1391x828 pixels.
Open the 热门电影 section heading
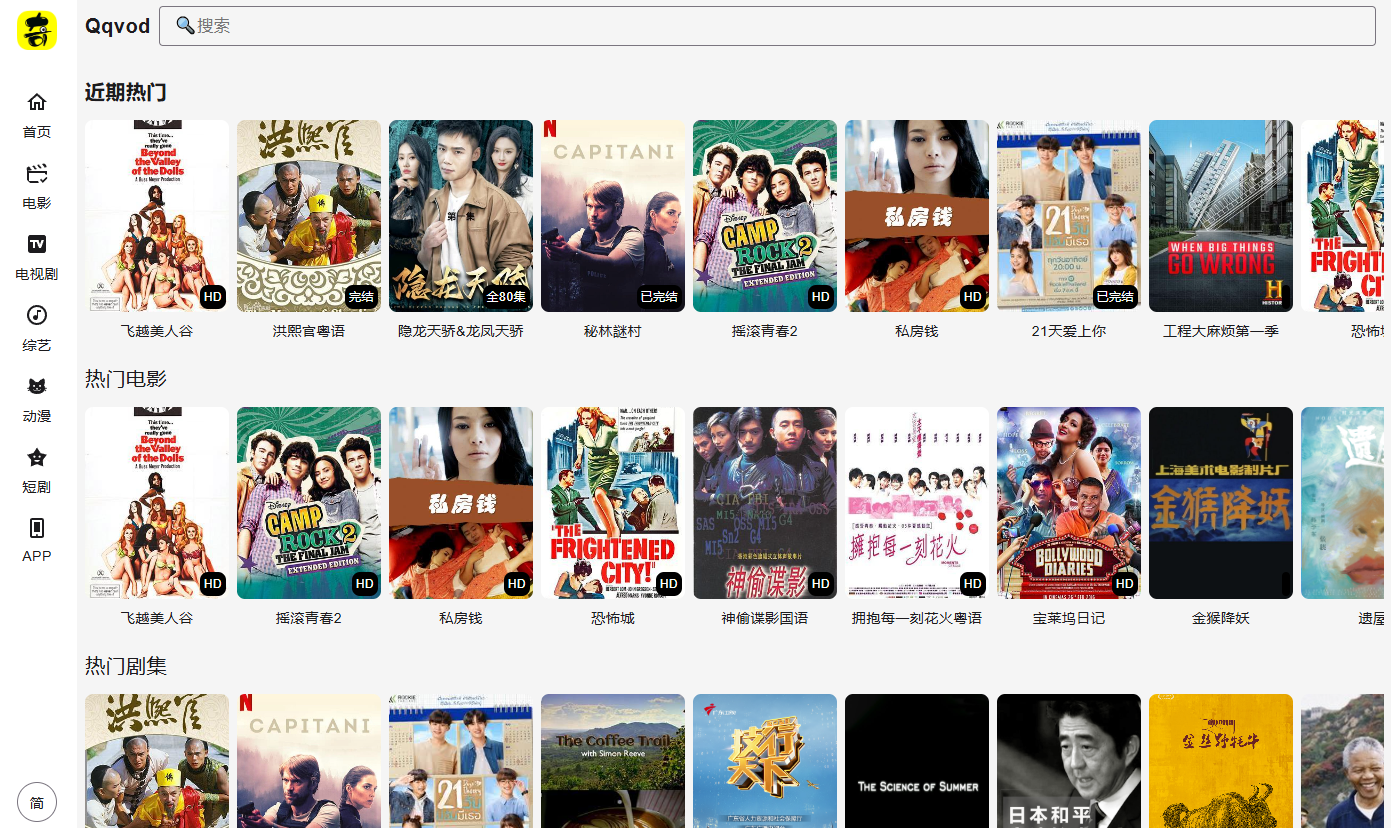coord(125,379)
